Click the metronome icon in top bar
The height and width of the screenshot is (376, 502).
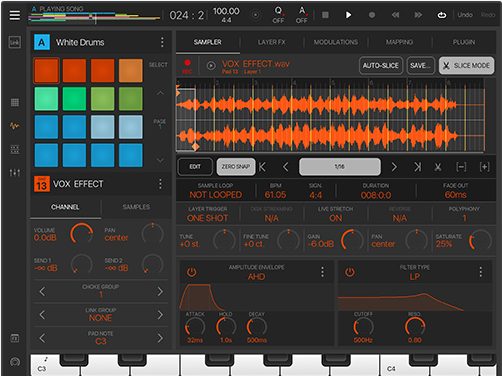(256, 15)
